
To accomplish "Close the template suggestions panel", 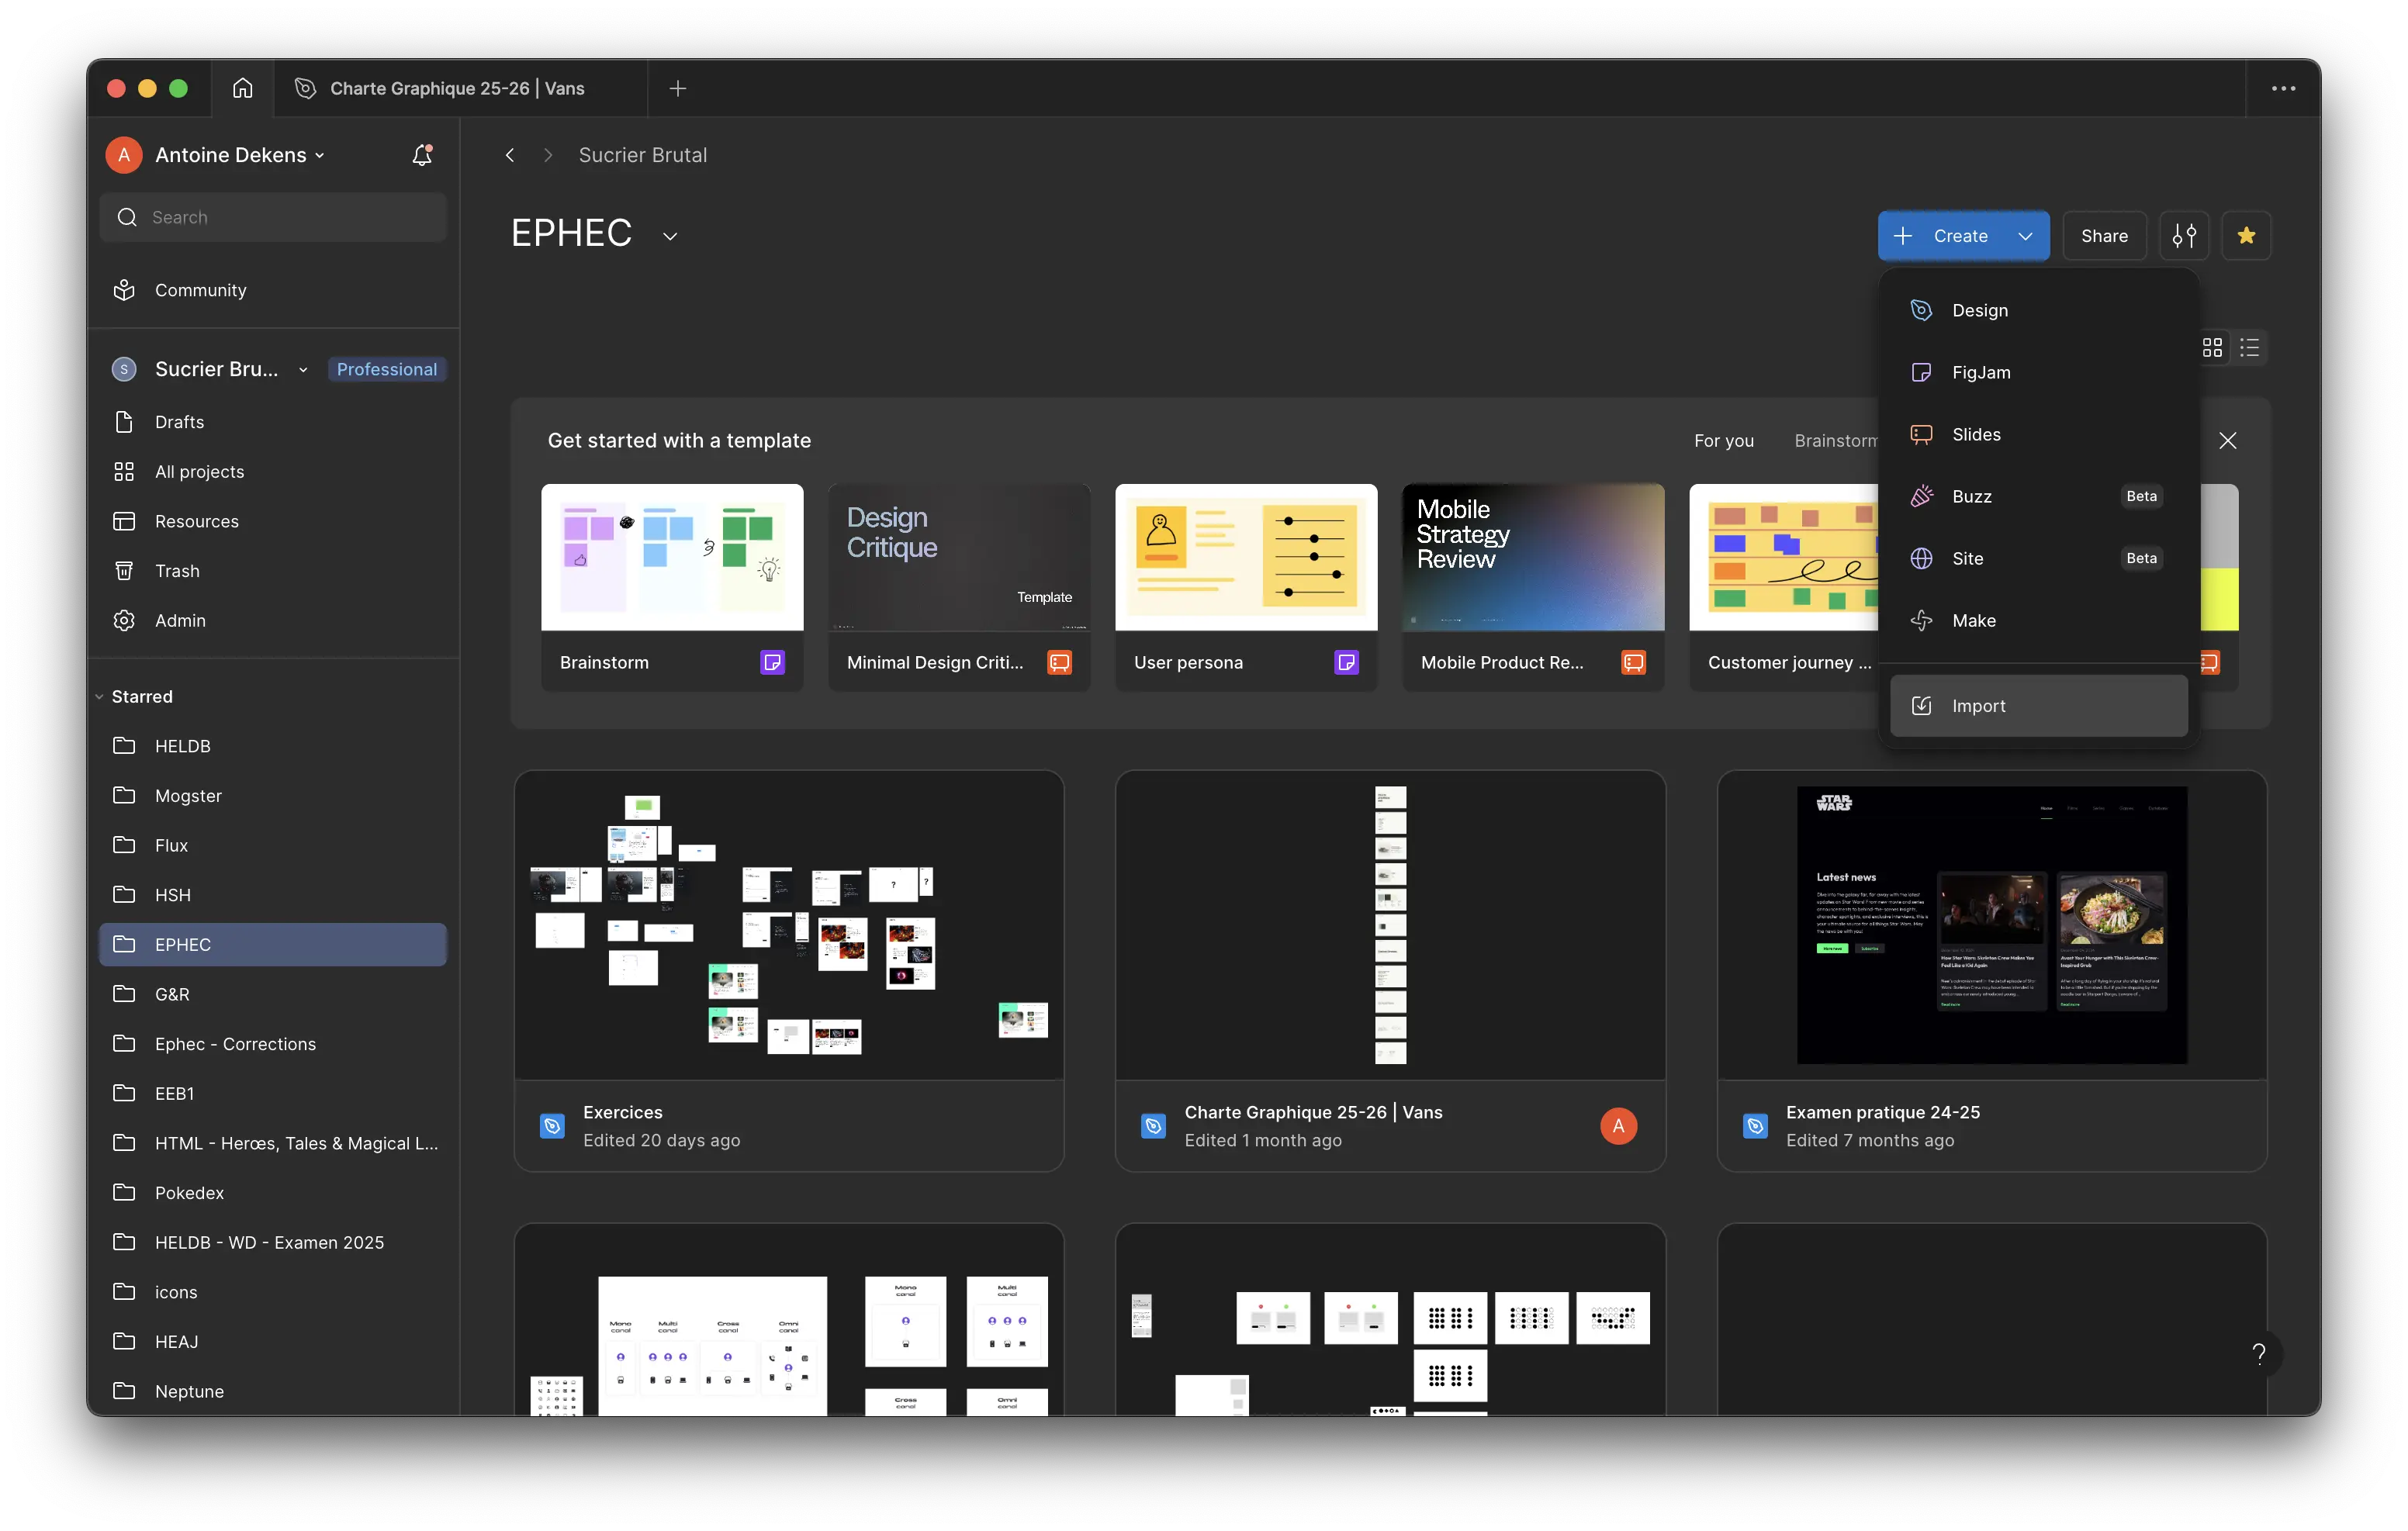I will 2227,440.
